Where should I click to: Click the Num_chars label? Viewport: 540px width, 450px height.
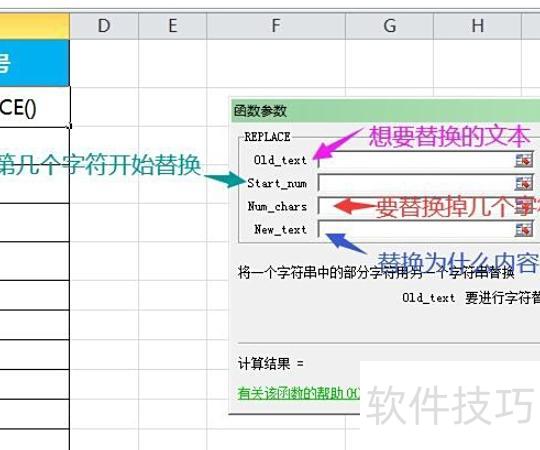coord(277,206)
